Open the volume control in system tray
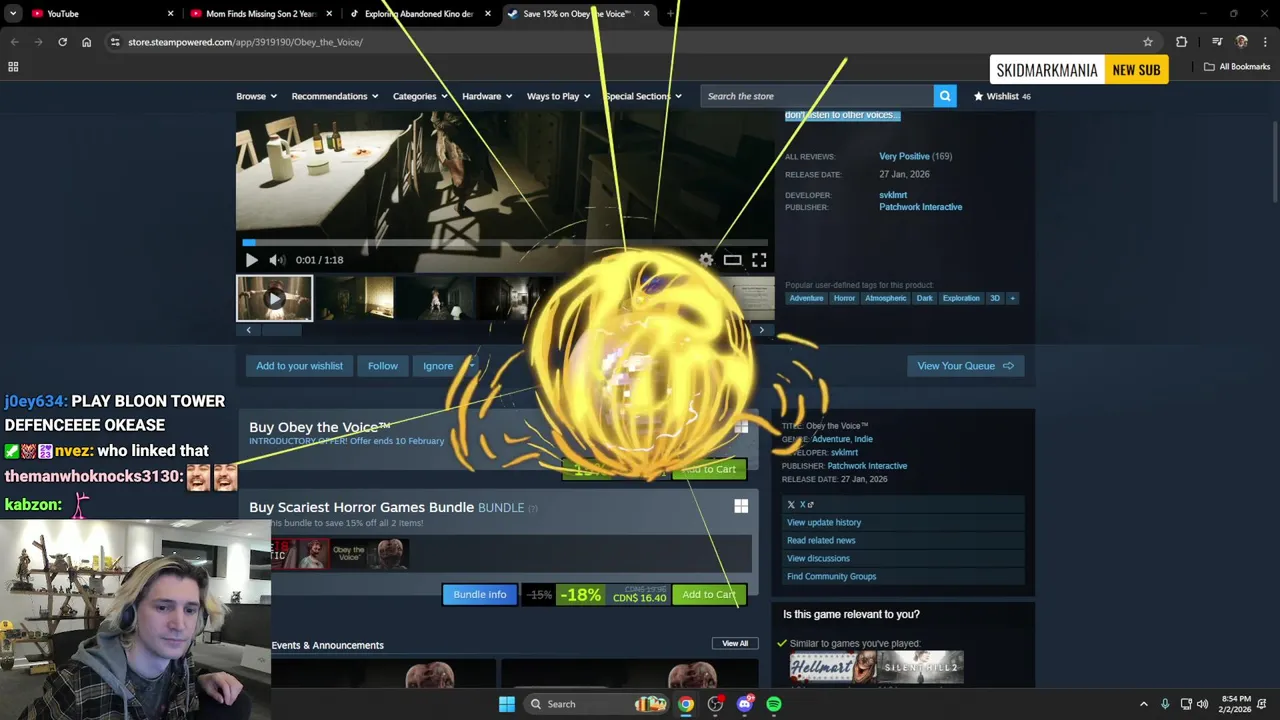The height and width of the screenshot is (720, 1280). 1202,704
